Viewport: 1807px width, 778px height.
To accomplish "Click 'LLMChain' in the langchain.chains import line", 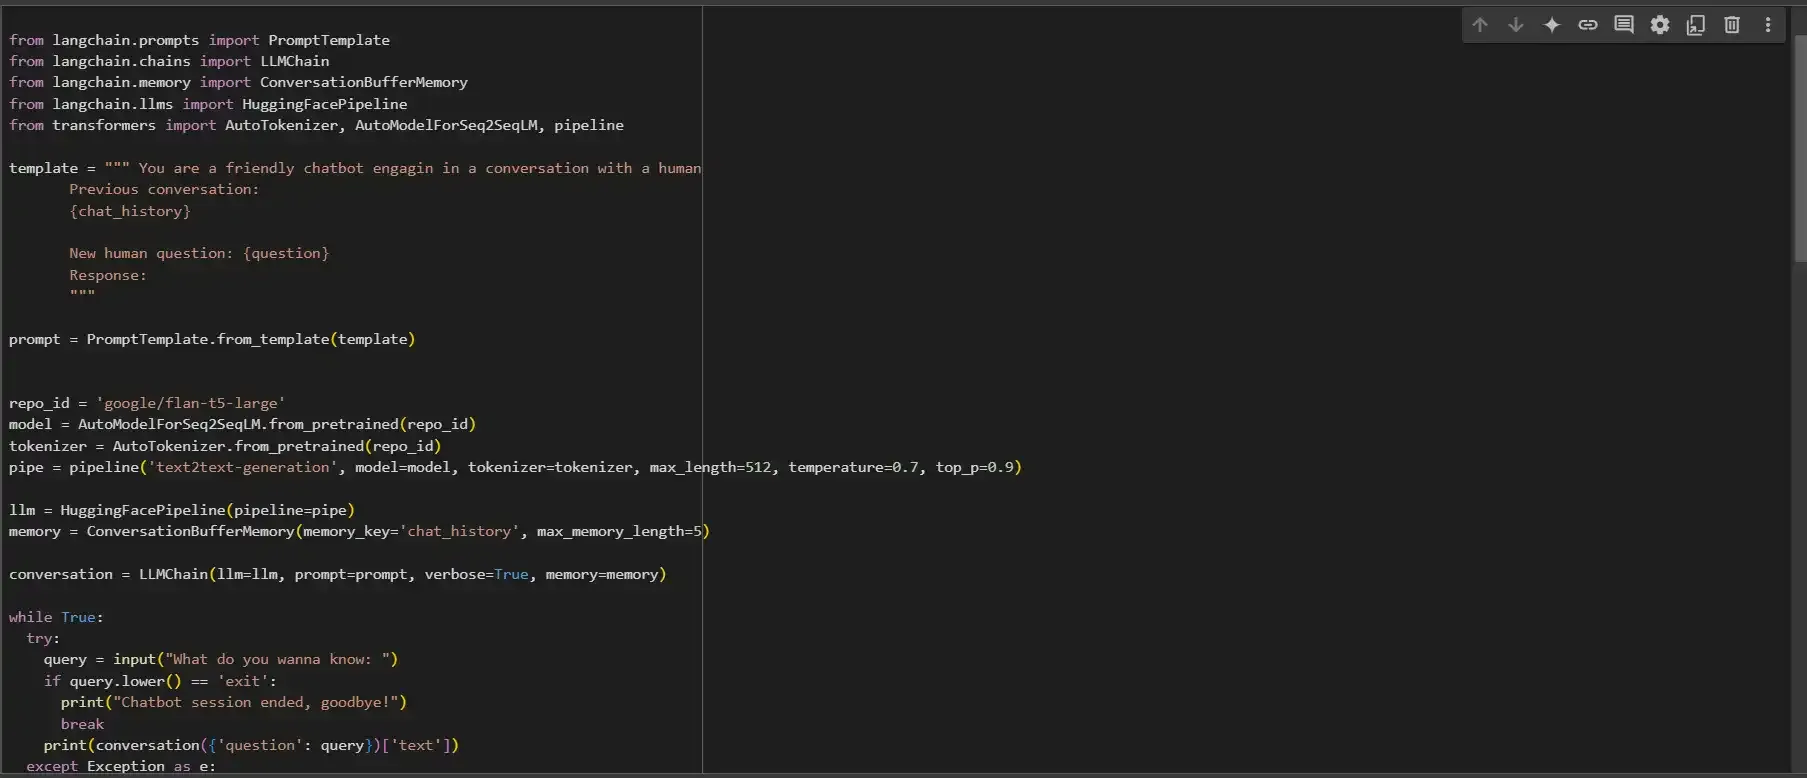I will (295, 61).
